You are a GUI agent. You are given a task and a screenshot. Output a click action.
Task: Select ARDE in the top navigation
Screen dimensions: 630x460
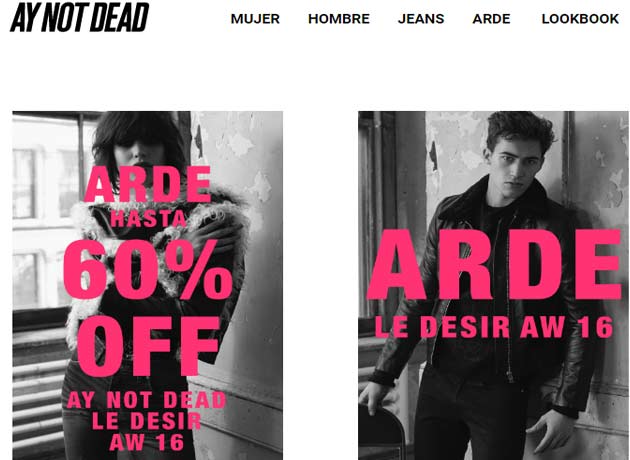point(491,19)
